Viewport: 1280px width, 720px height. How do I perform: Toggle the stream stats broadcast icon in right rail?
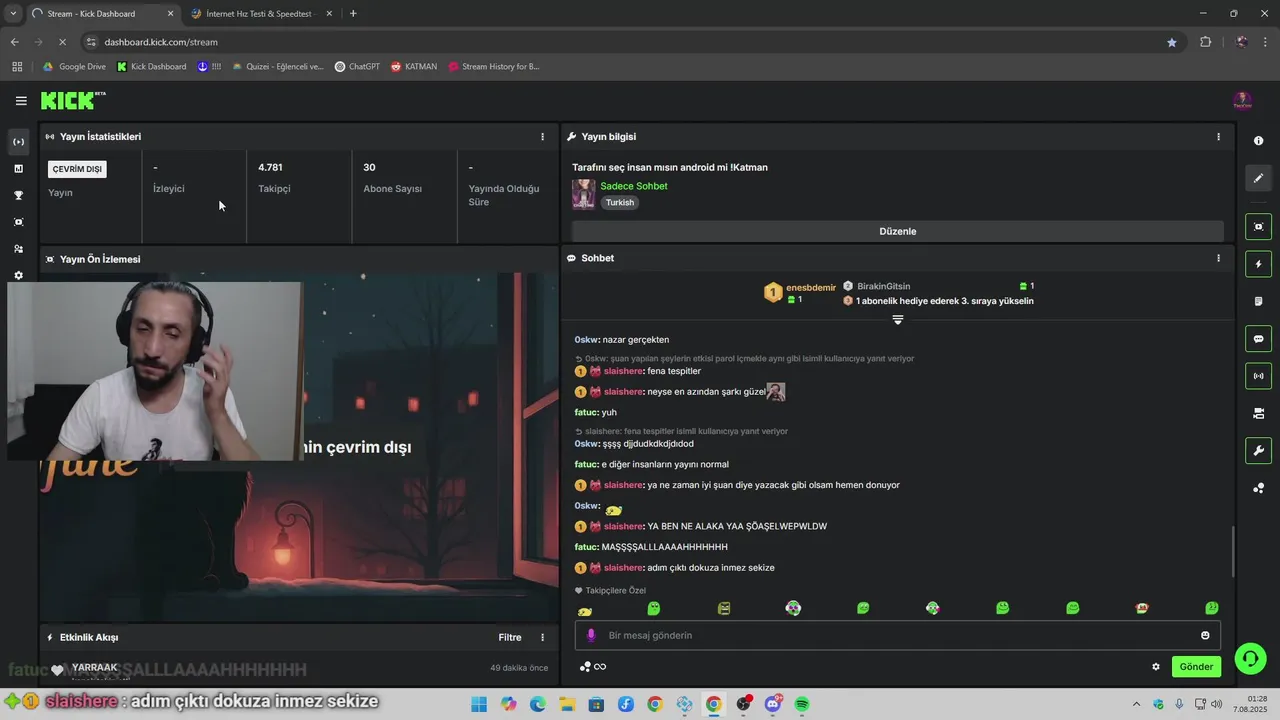click(x=1258, y=376)
